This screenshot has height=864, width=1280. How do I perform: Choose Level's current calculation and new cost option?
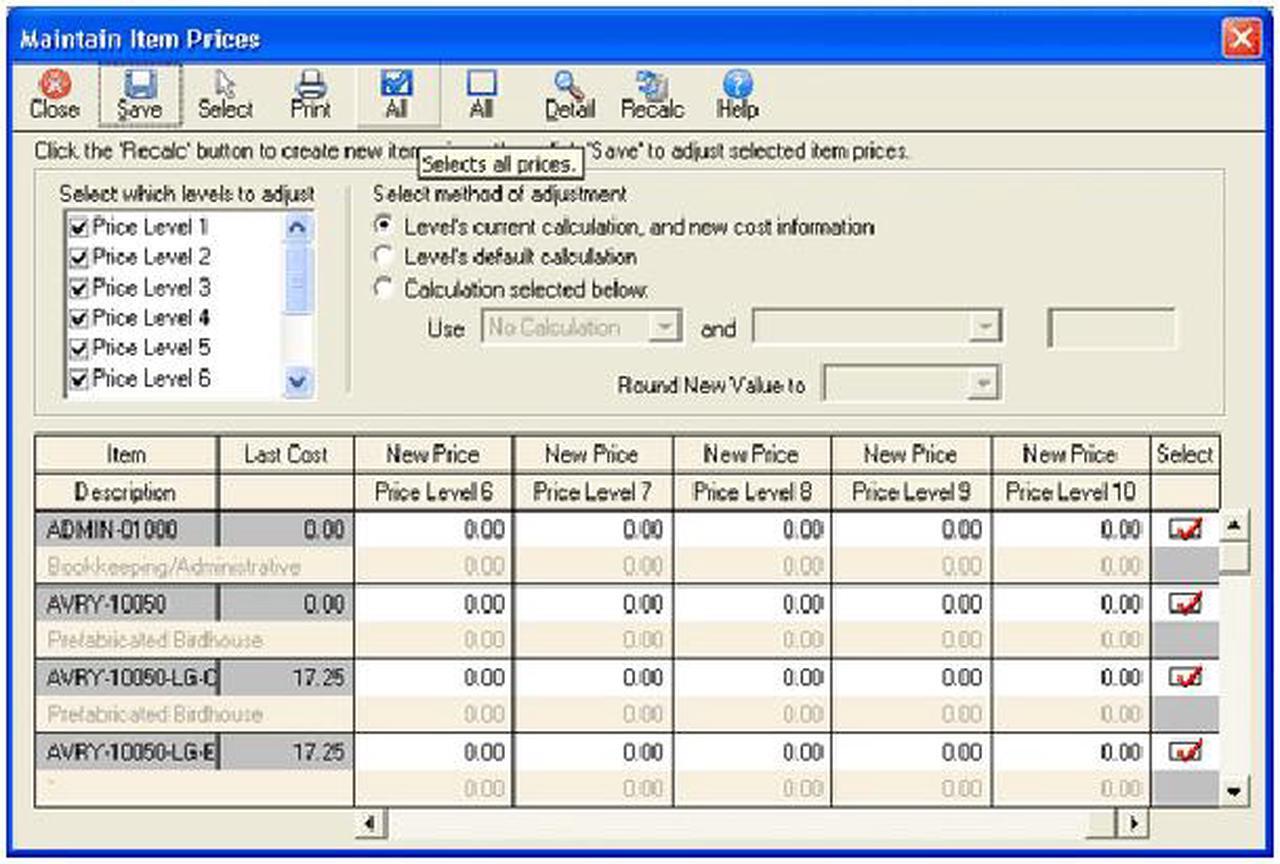click(x=383, y=227)
